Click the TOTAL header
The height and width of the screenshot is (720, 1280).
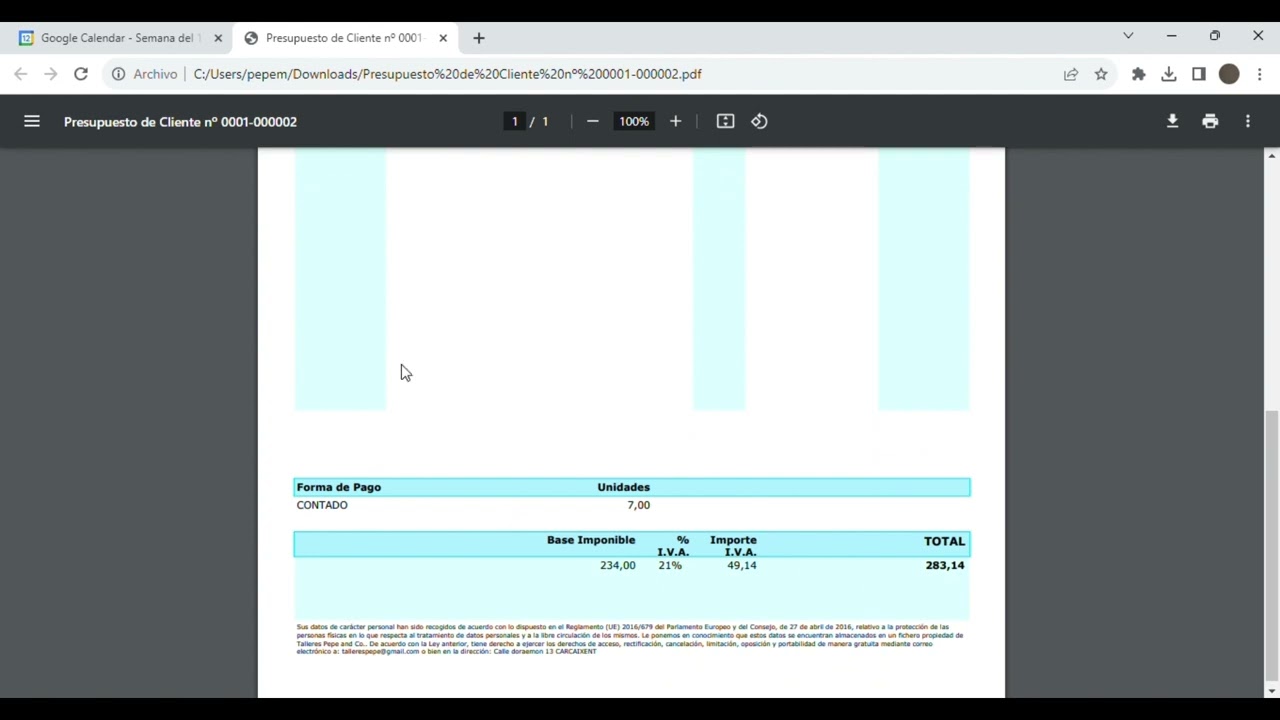(945, 541)
